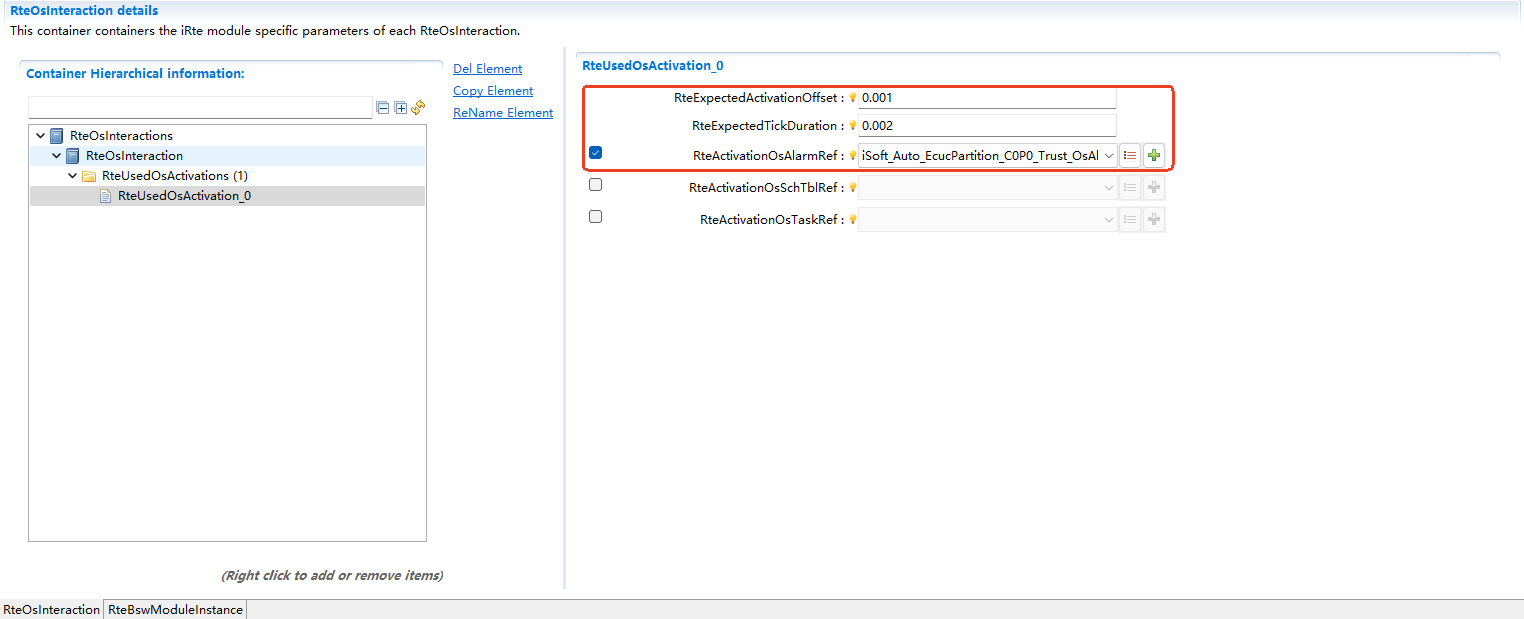Click the refresh tree icon

coord(418,108)
